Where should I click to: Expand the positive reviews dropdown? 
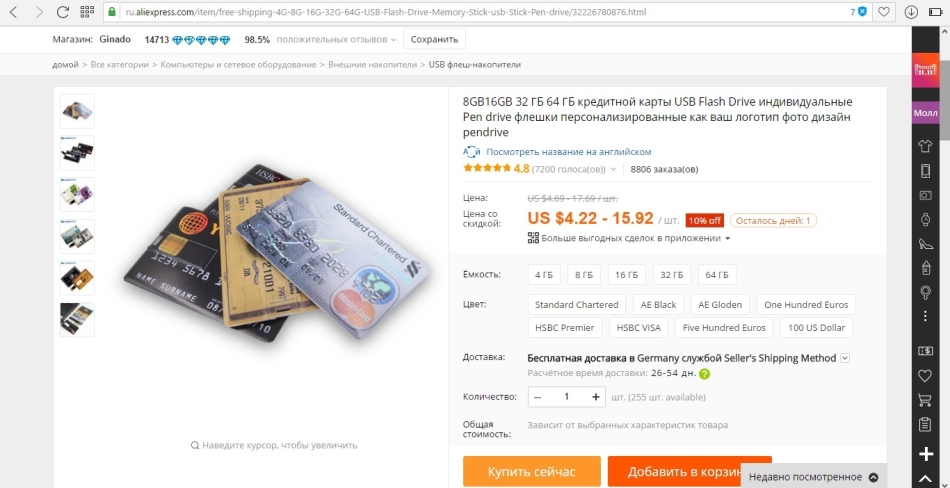[393, 40]
